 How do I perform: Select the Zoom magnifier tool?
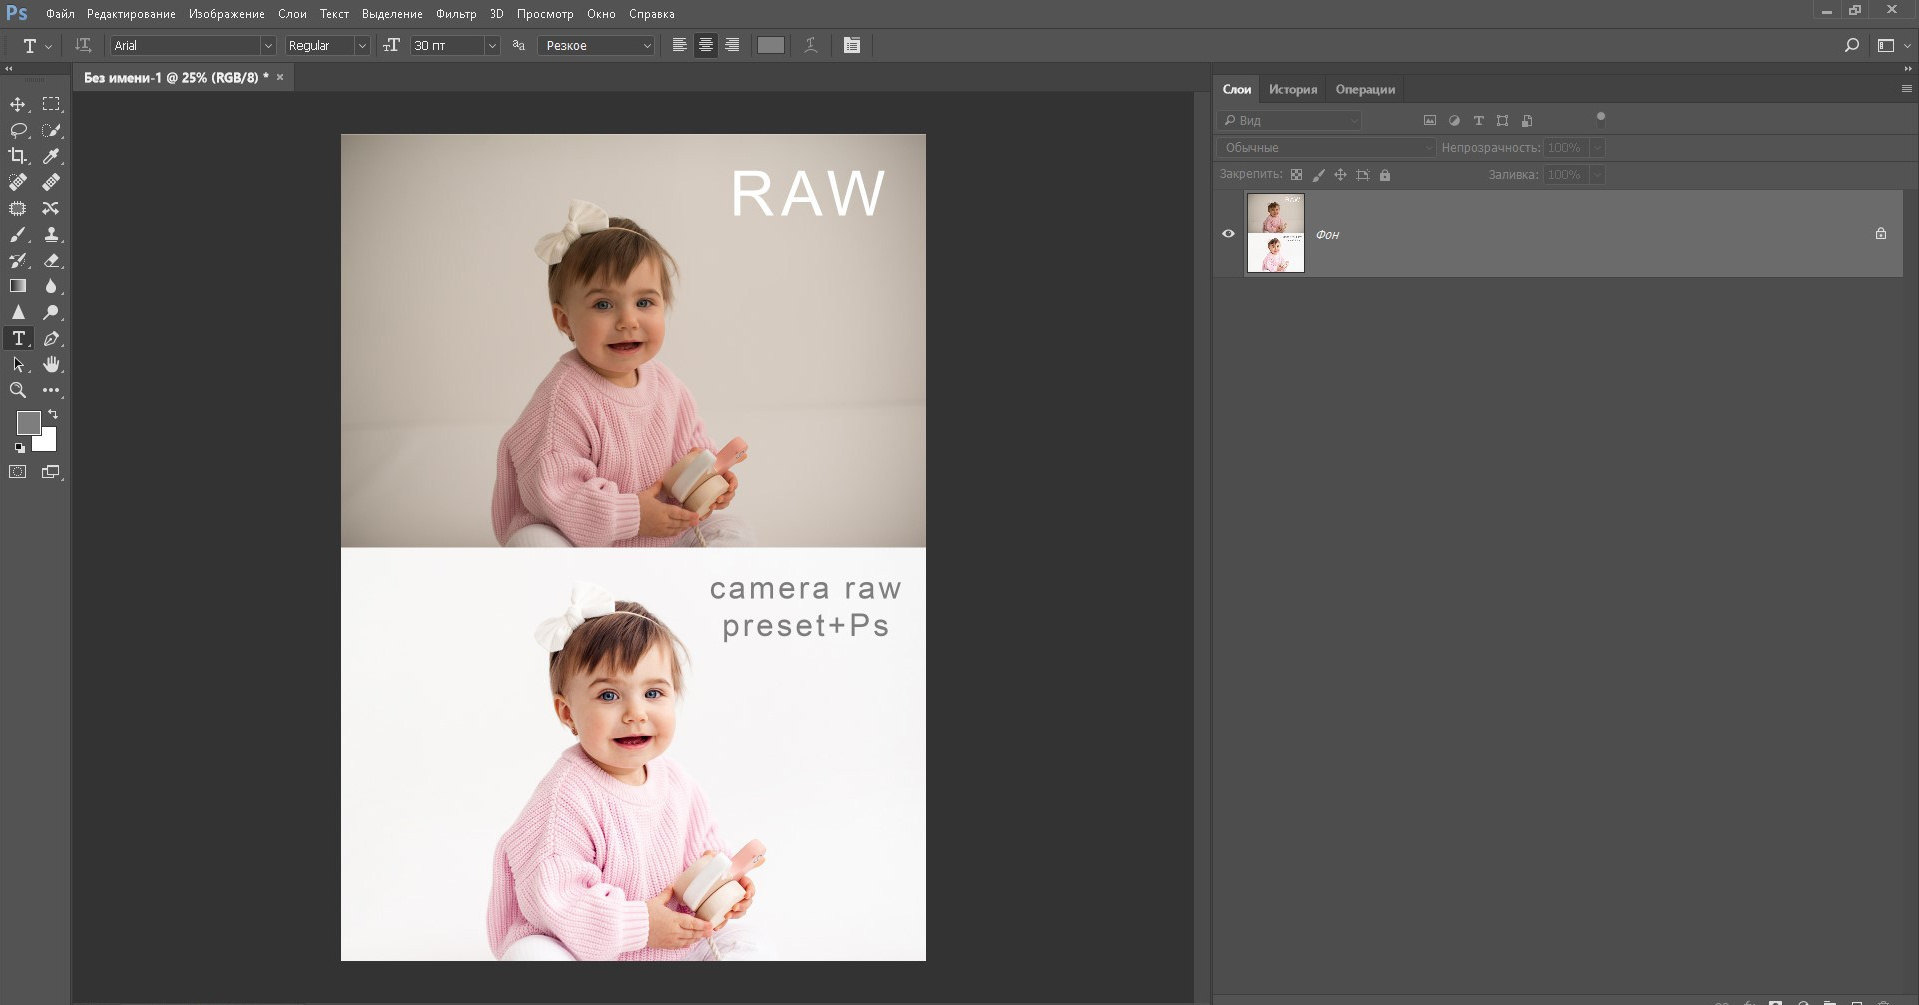18,390
